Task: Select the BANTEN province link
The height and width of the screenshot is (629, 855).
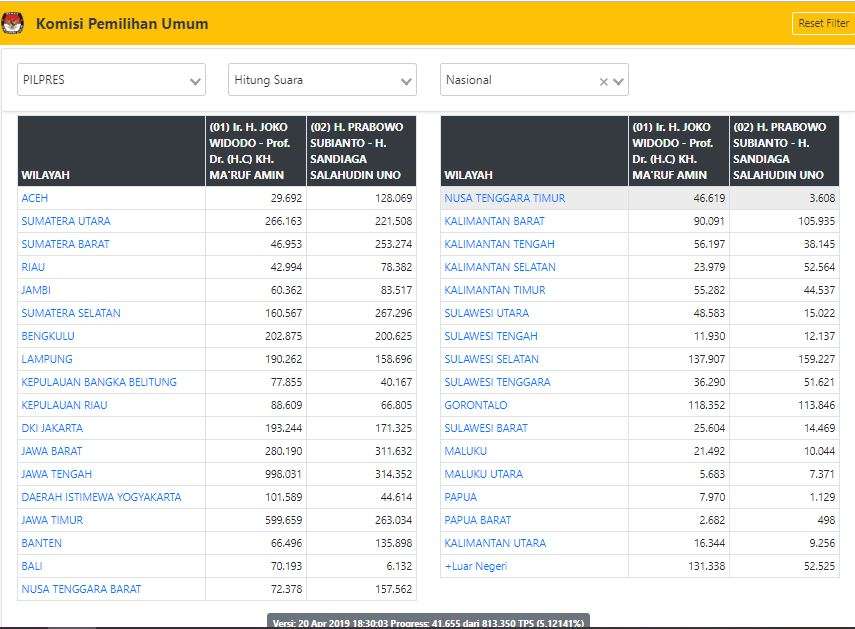Action: 41,543
